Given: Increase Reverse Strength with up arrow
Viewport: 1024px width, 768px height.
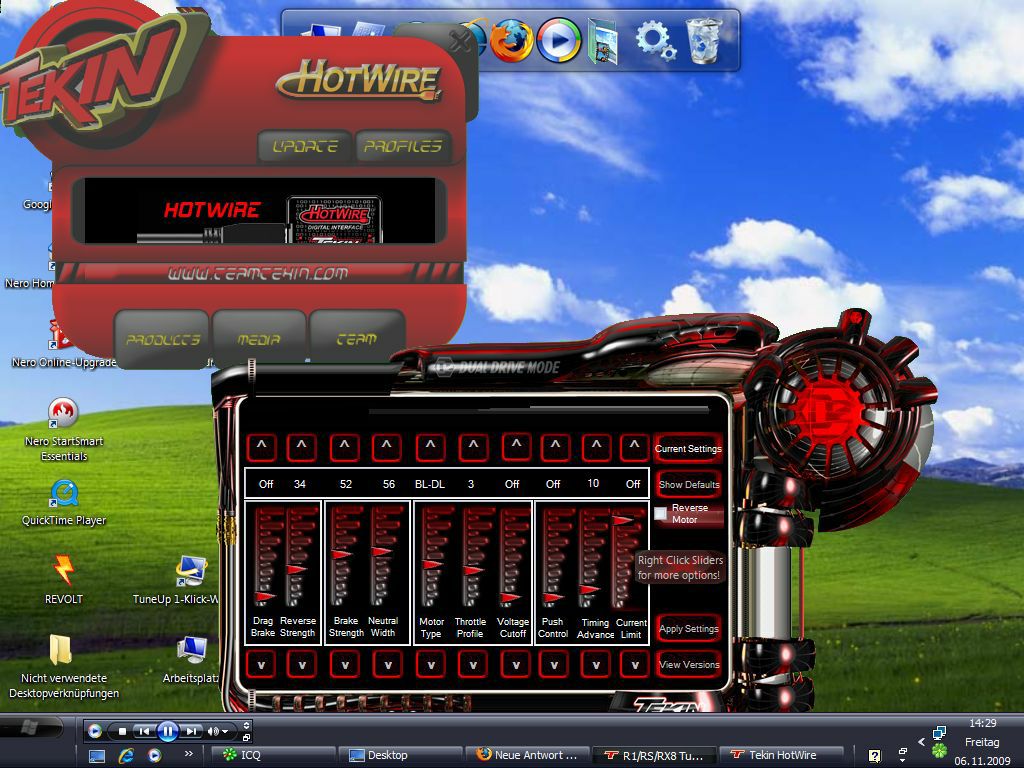Looking at the screenshot, I should pyautogui.click(x=302, y=447).
